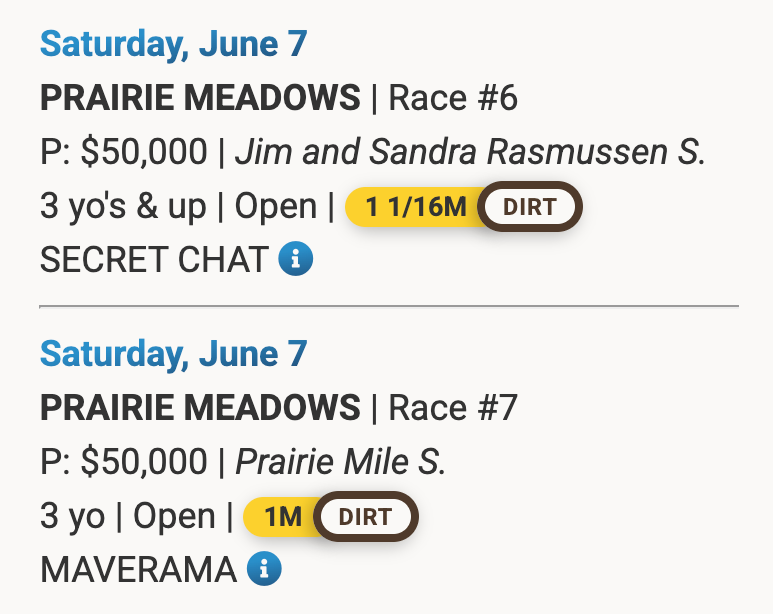Select DIRT badge in Race #6

tap(530, 207)
